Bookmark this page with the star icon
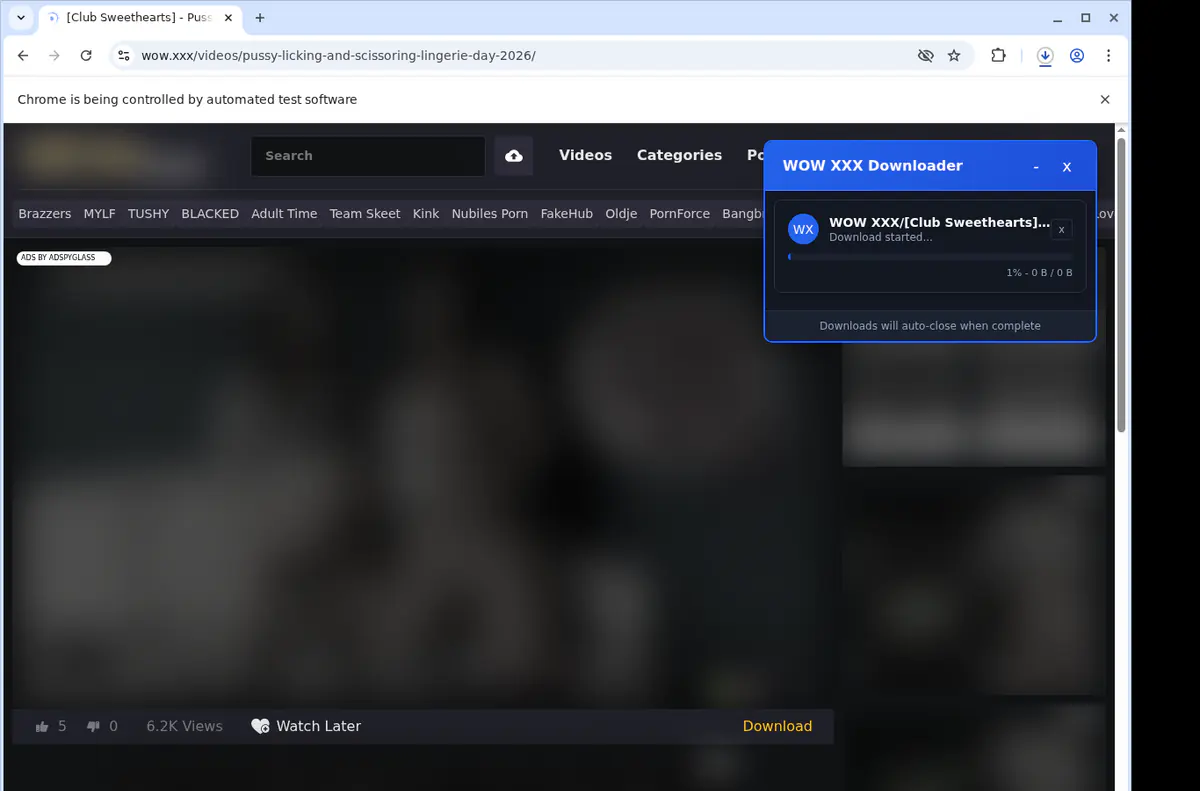1200x791 pixels. coord(954,56)
